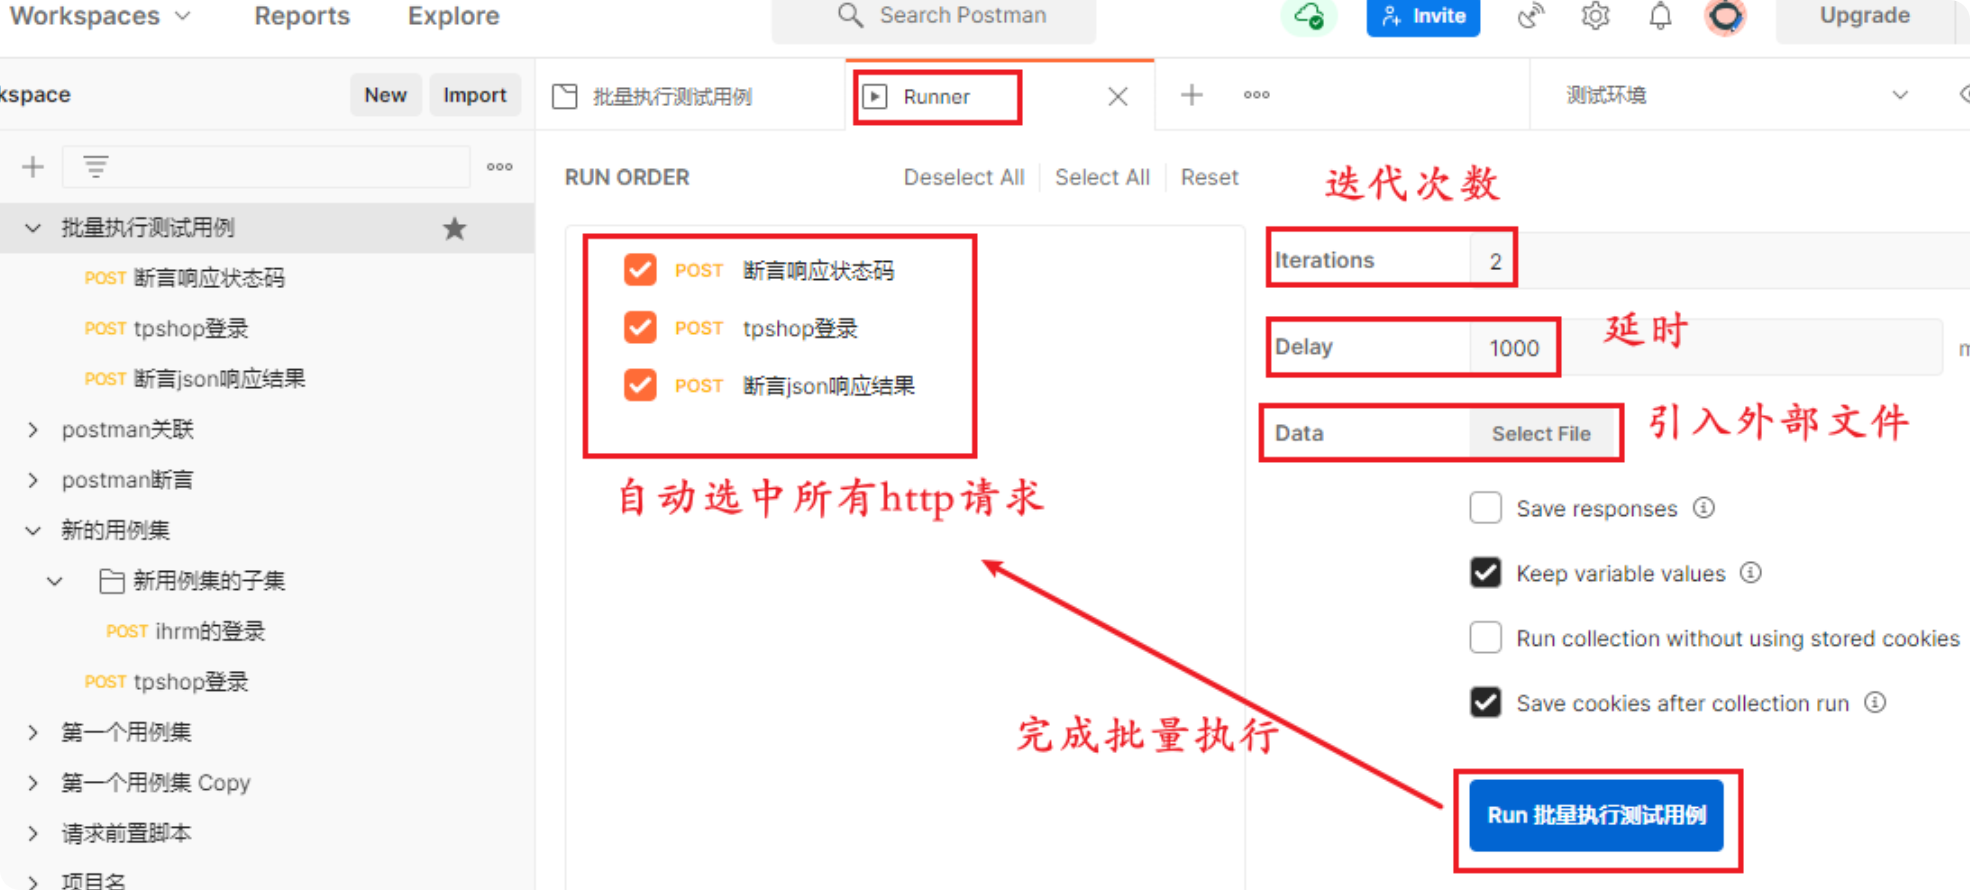Collapse the 批量执行测试用例 collection
Screen dimensions: 1970x890
pyautogui.click(x=33, y=228)
